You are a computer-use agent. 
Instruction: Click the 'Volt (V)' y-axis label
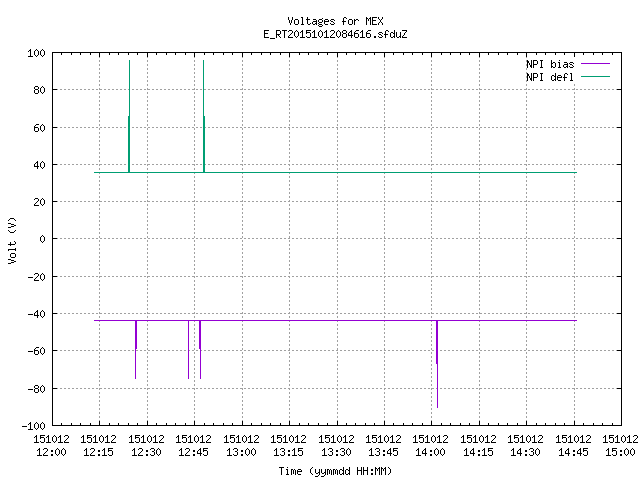click(12, 240)
